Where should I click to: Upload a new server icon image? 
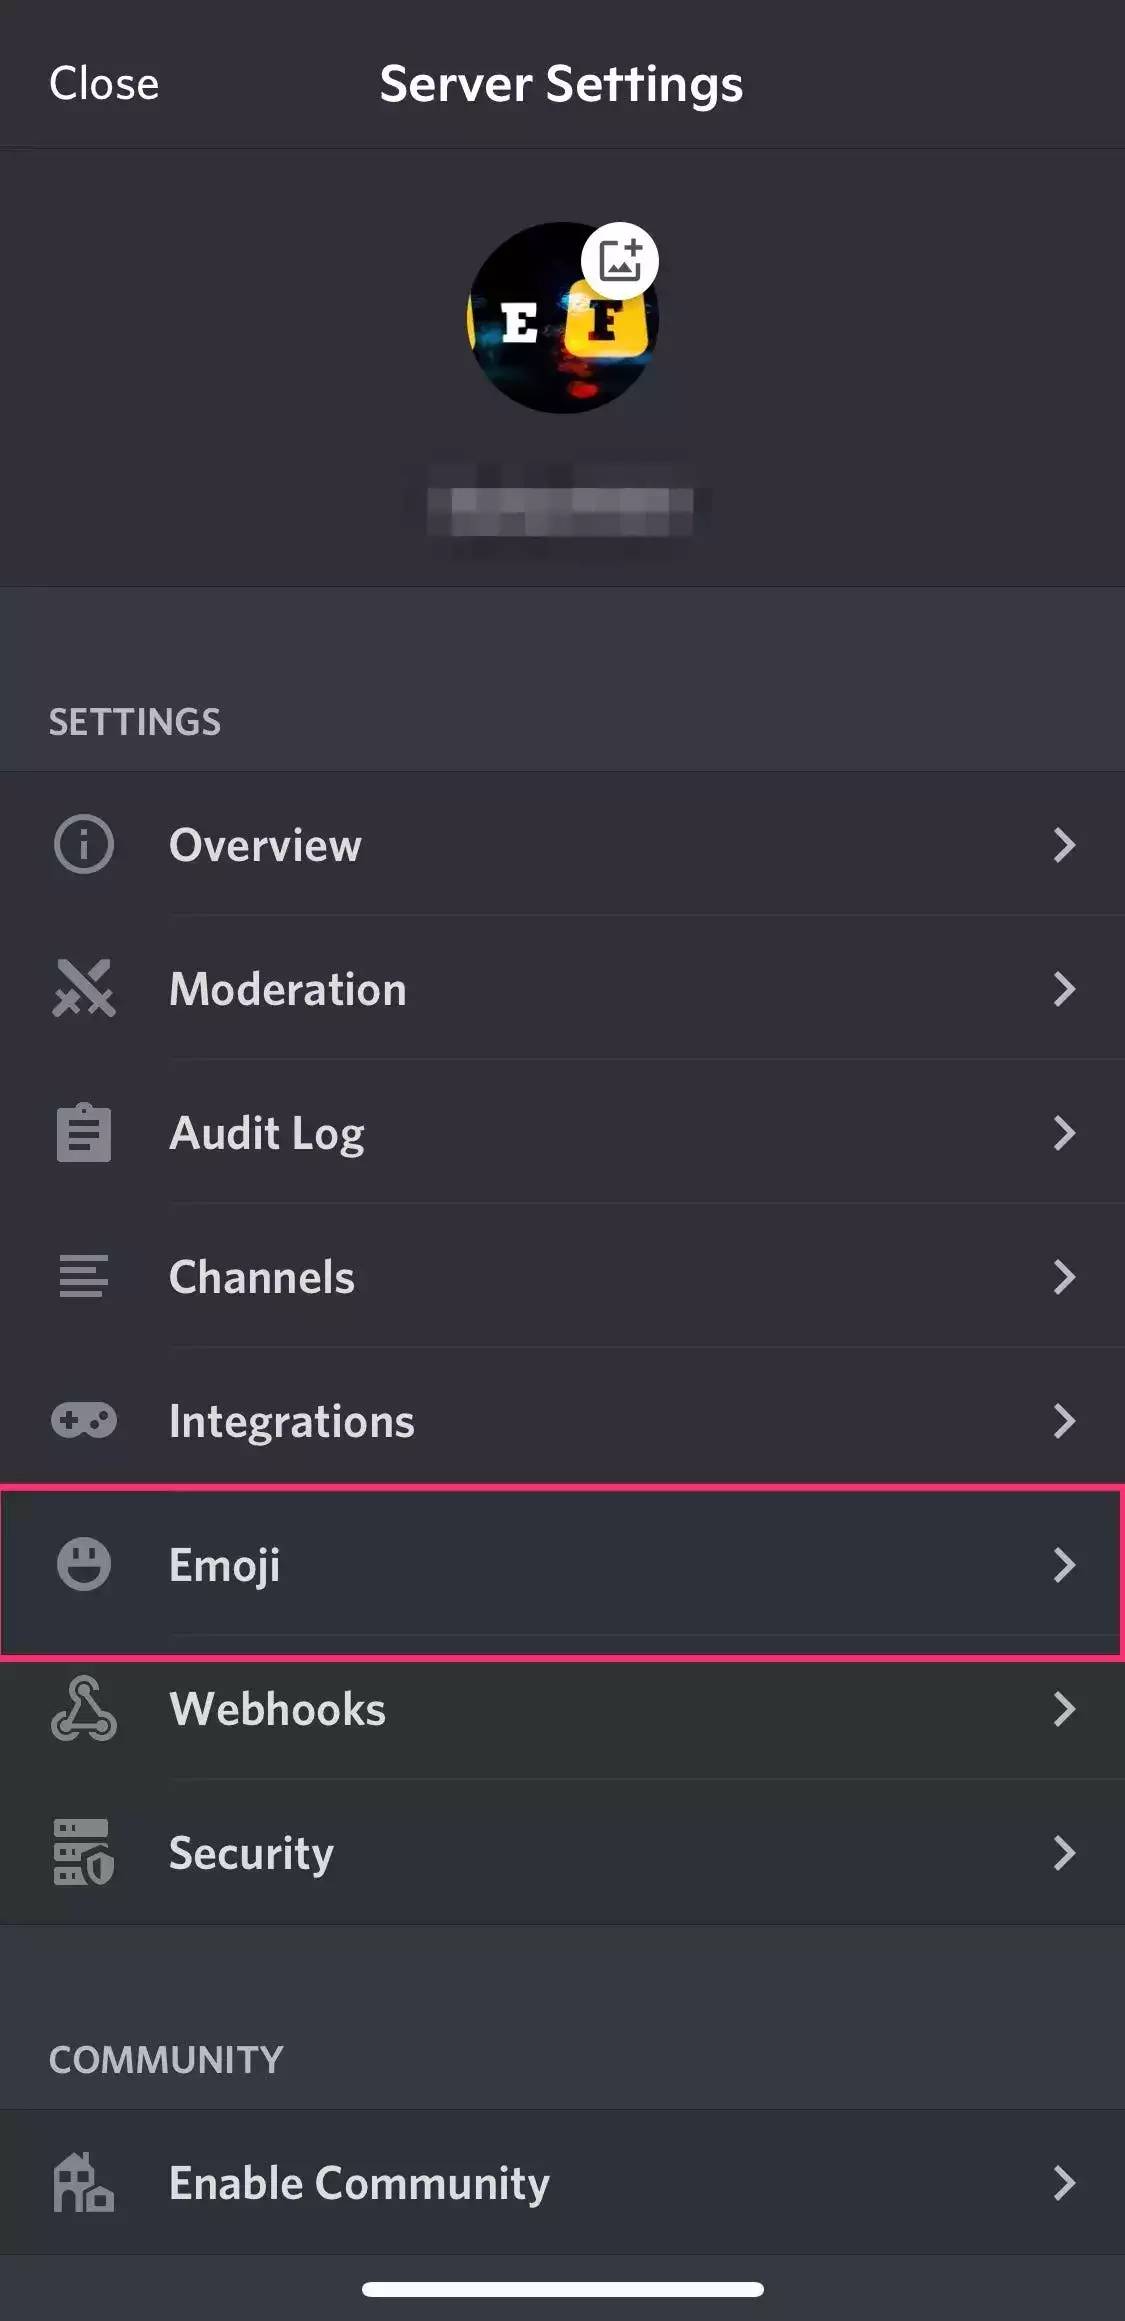620,261
